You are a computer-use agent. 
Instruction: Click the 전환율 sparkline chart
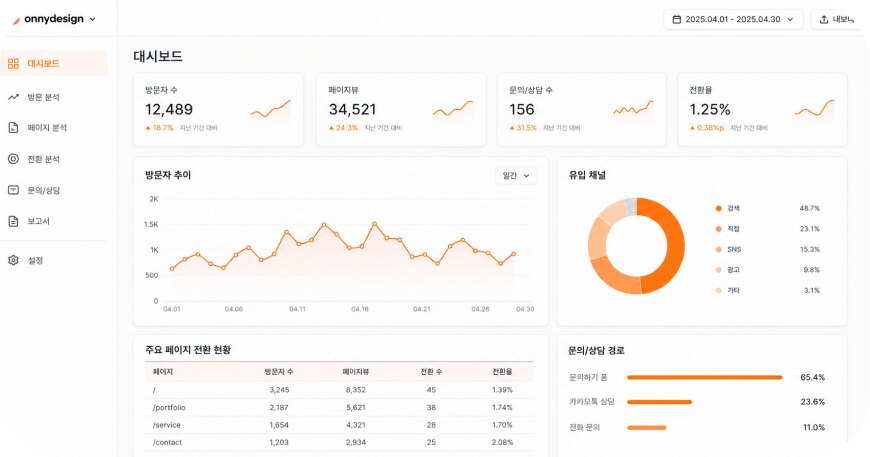pos(815,109)
